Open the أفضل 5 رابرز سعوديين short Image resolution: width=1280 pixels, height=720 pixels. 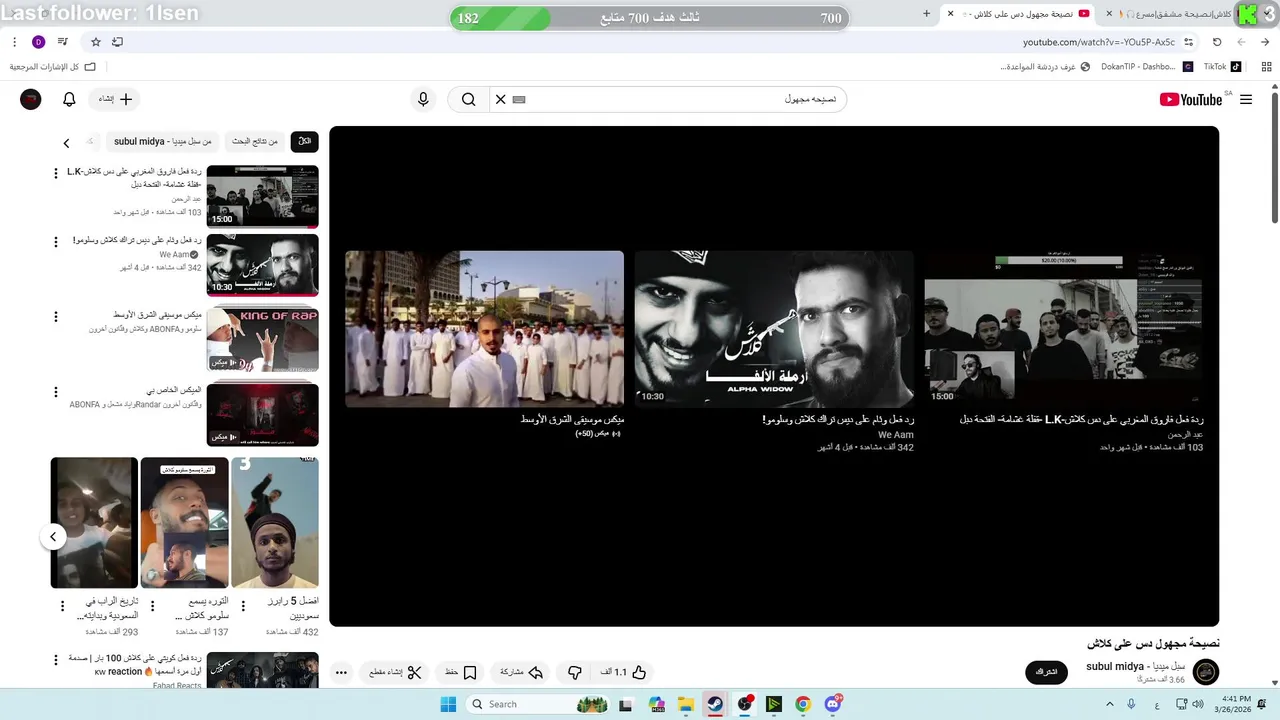(275, 522)
